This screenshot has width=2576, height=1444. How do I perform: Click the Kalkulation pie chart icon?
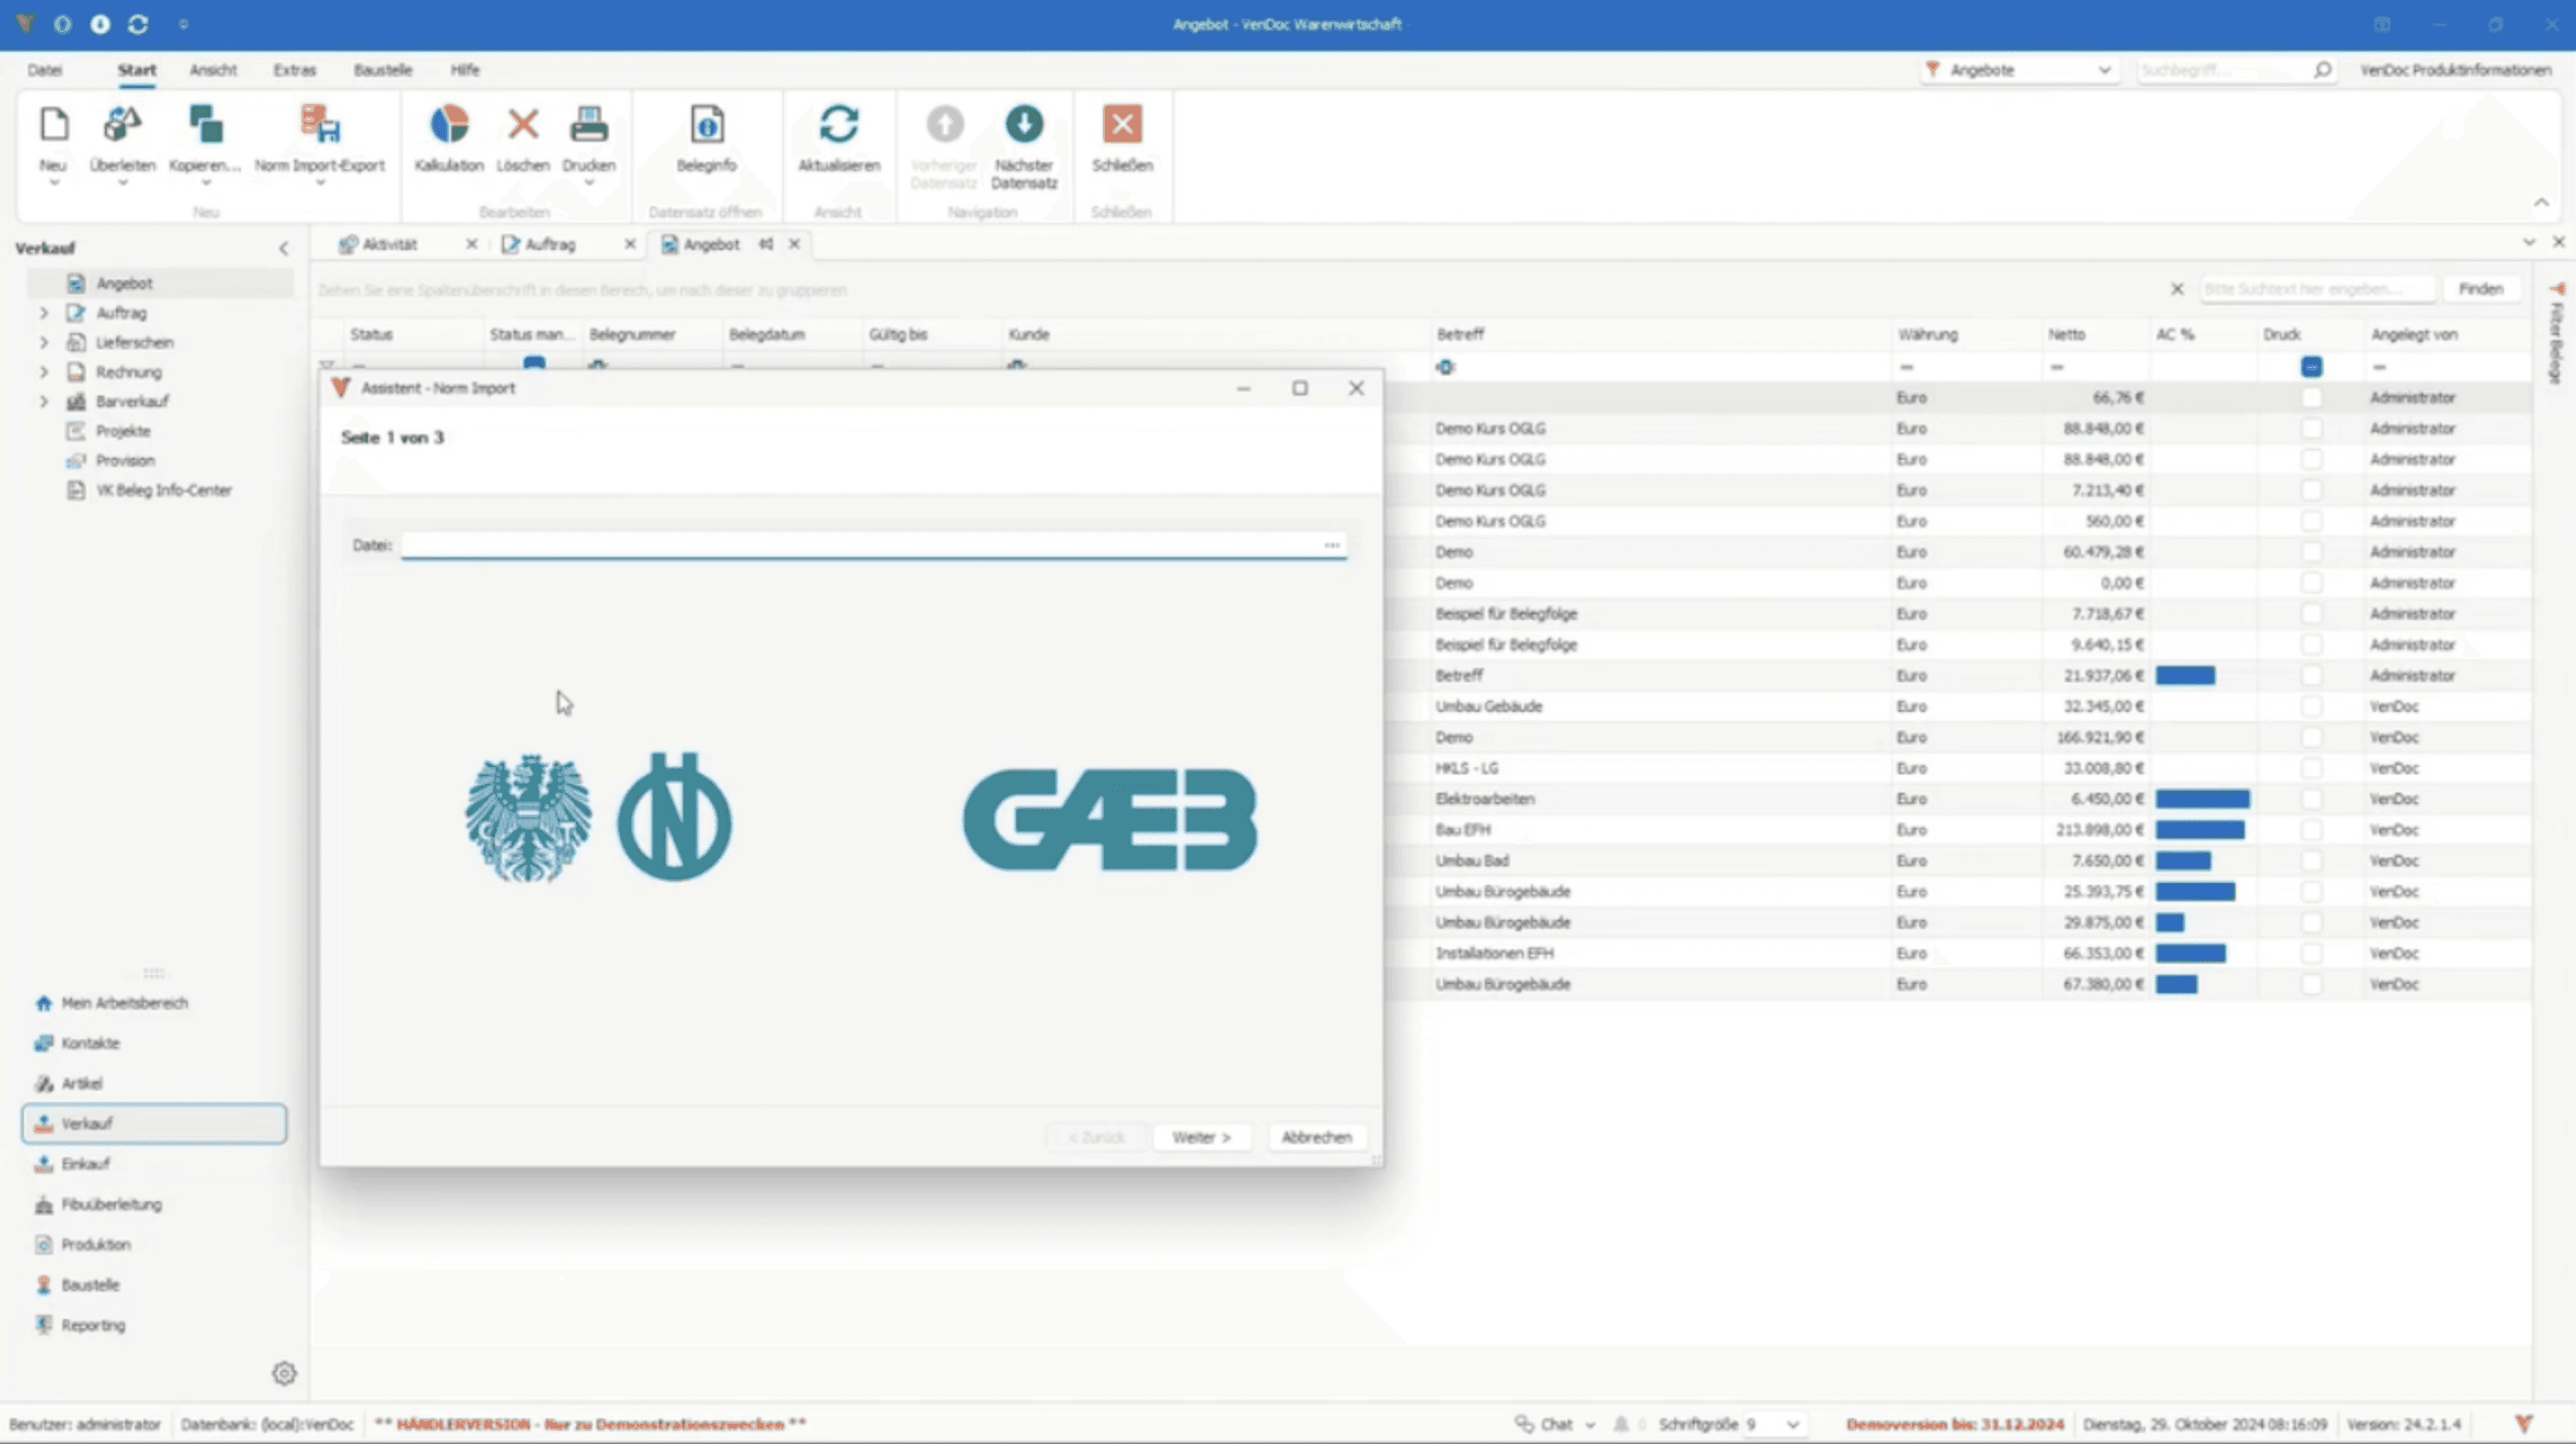pyautogui.click(x=449, y=126)
